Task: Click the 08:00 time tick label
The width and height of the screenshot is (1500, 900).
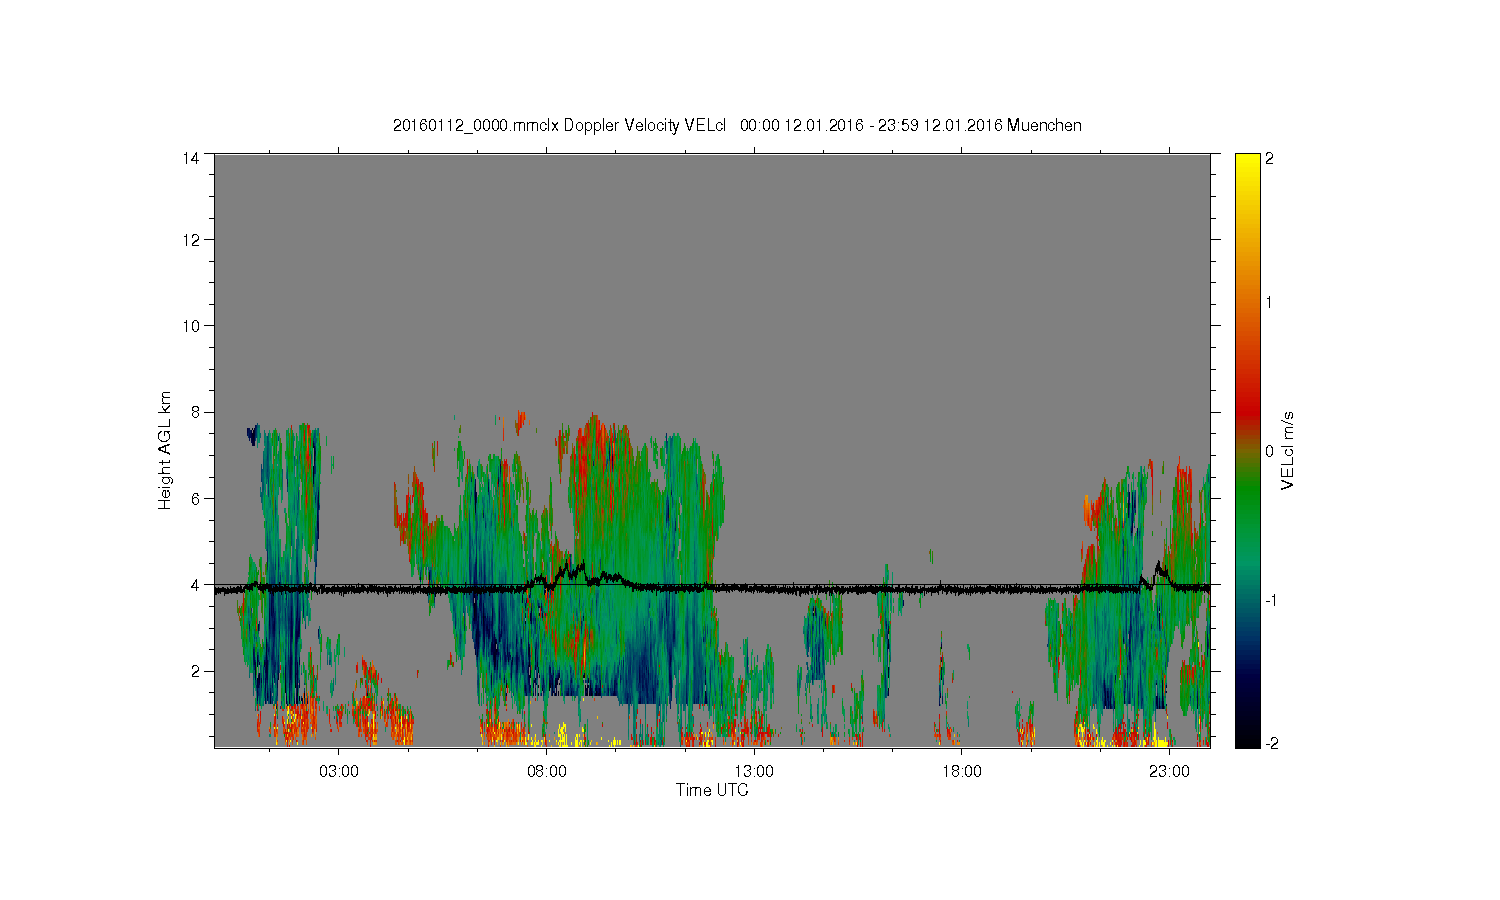Action: [547, 771]
